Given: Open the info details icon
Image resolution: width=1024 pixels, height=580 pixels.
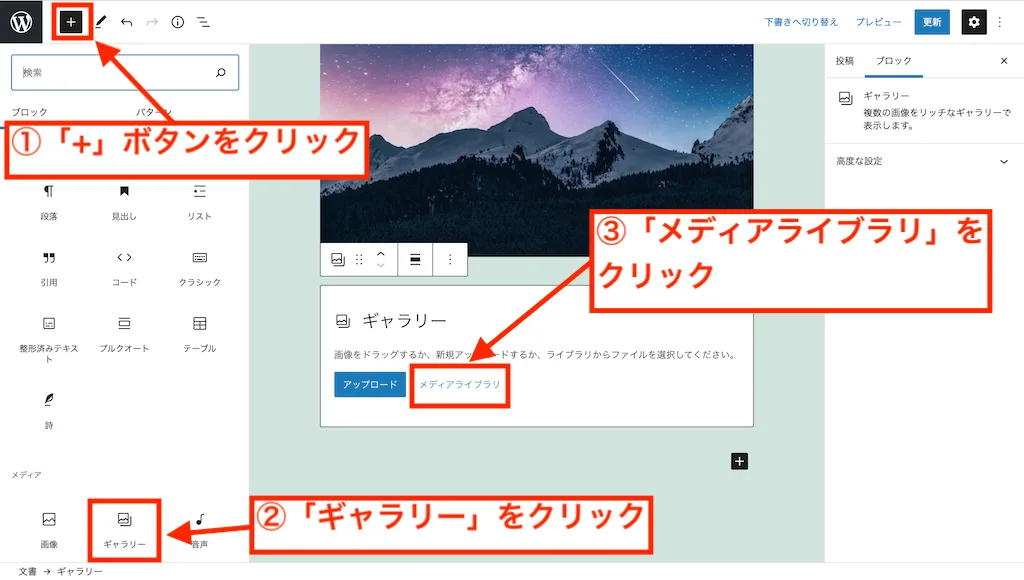Looking at the screenshot, I should [x=178, y=22].
